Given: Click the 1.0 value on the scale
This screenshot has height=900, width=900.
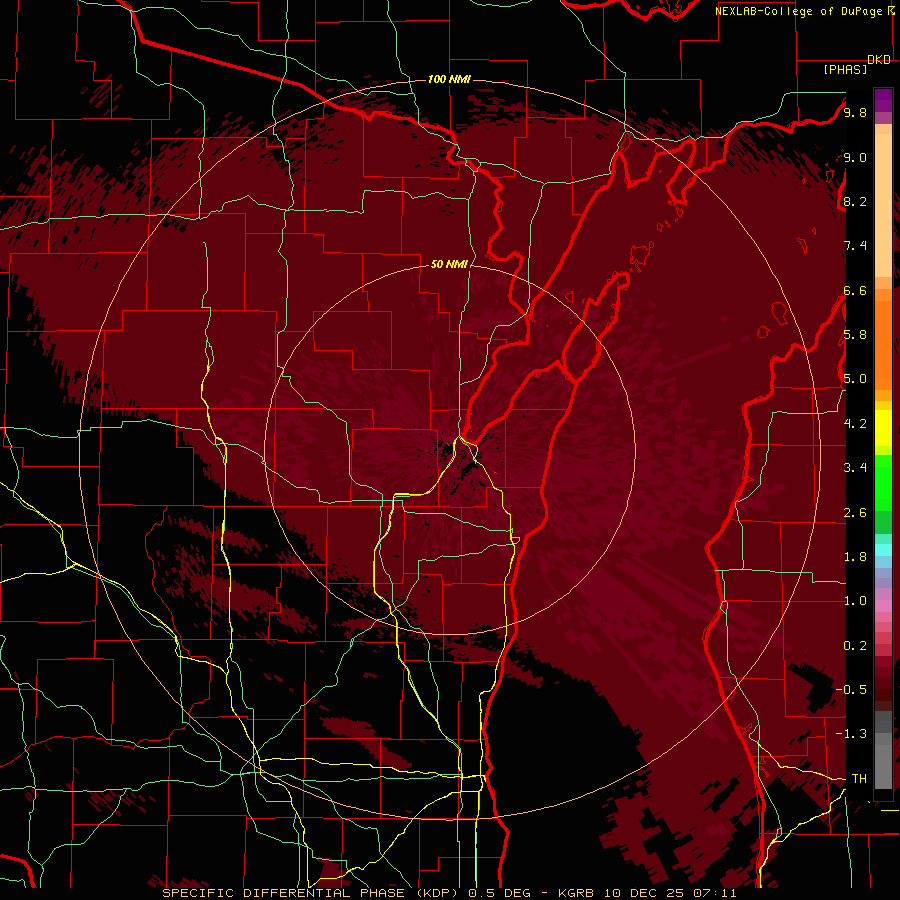Looking at the screenshot, I should pos(855,601).
